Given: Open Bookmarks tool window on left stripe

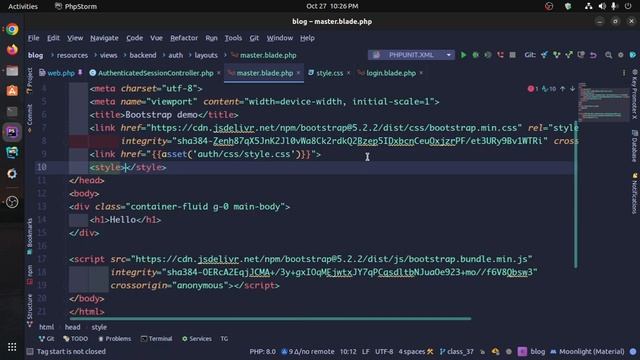Looking at the screenshot, I should (x=29, y=236).
